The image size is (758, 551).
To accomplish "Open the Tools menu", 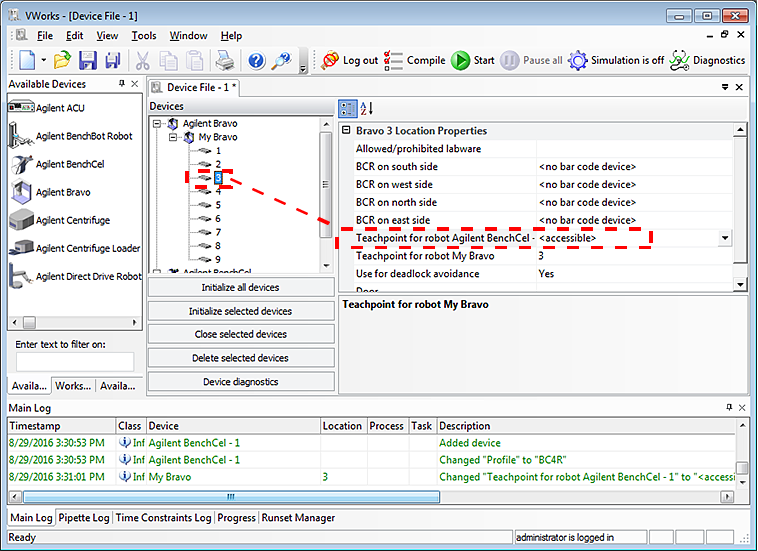I will (x=143, y=36).
